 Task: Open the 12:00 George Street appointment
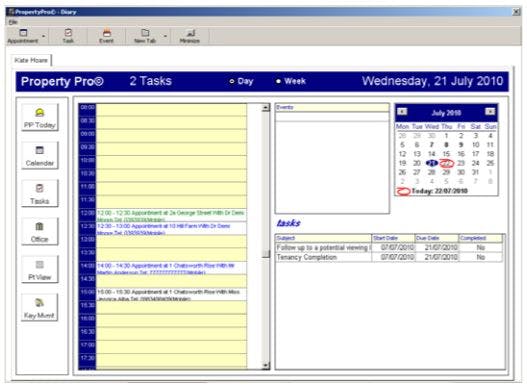pyautogui.click(x=171, y=216)
